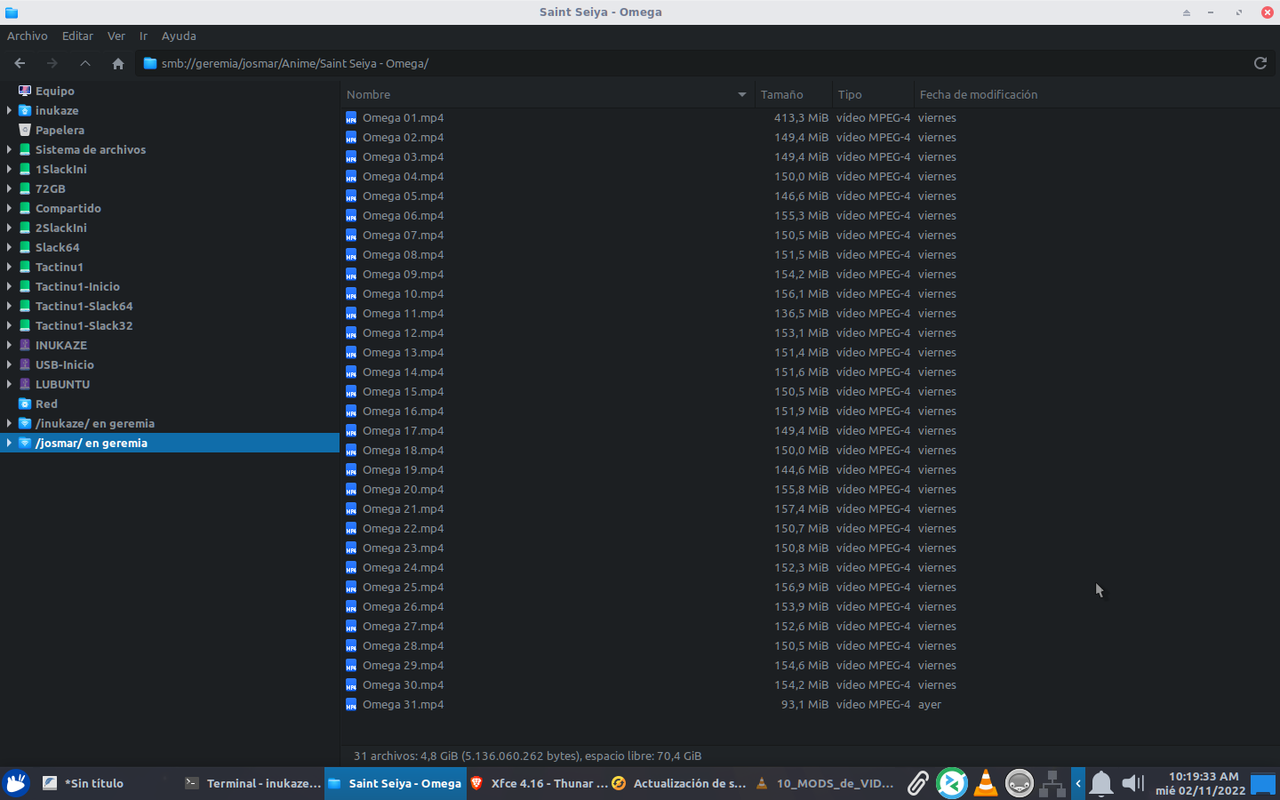Click the ayer date cell
This screenshot has height=800, width=1280.
(x=930, y=705)
